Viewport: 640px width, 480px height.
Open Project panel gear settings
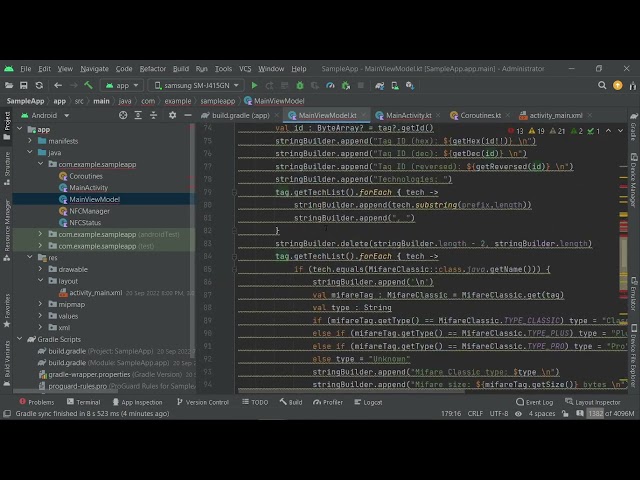click(x=173, y=116)
